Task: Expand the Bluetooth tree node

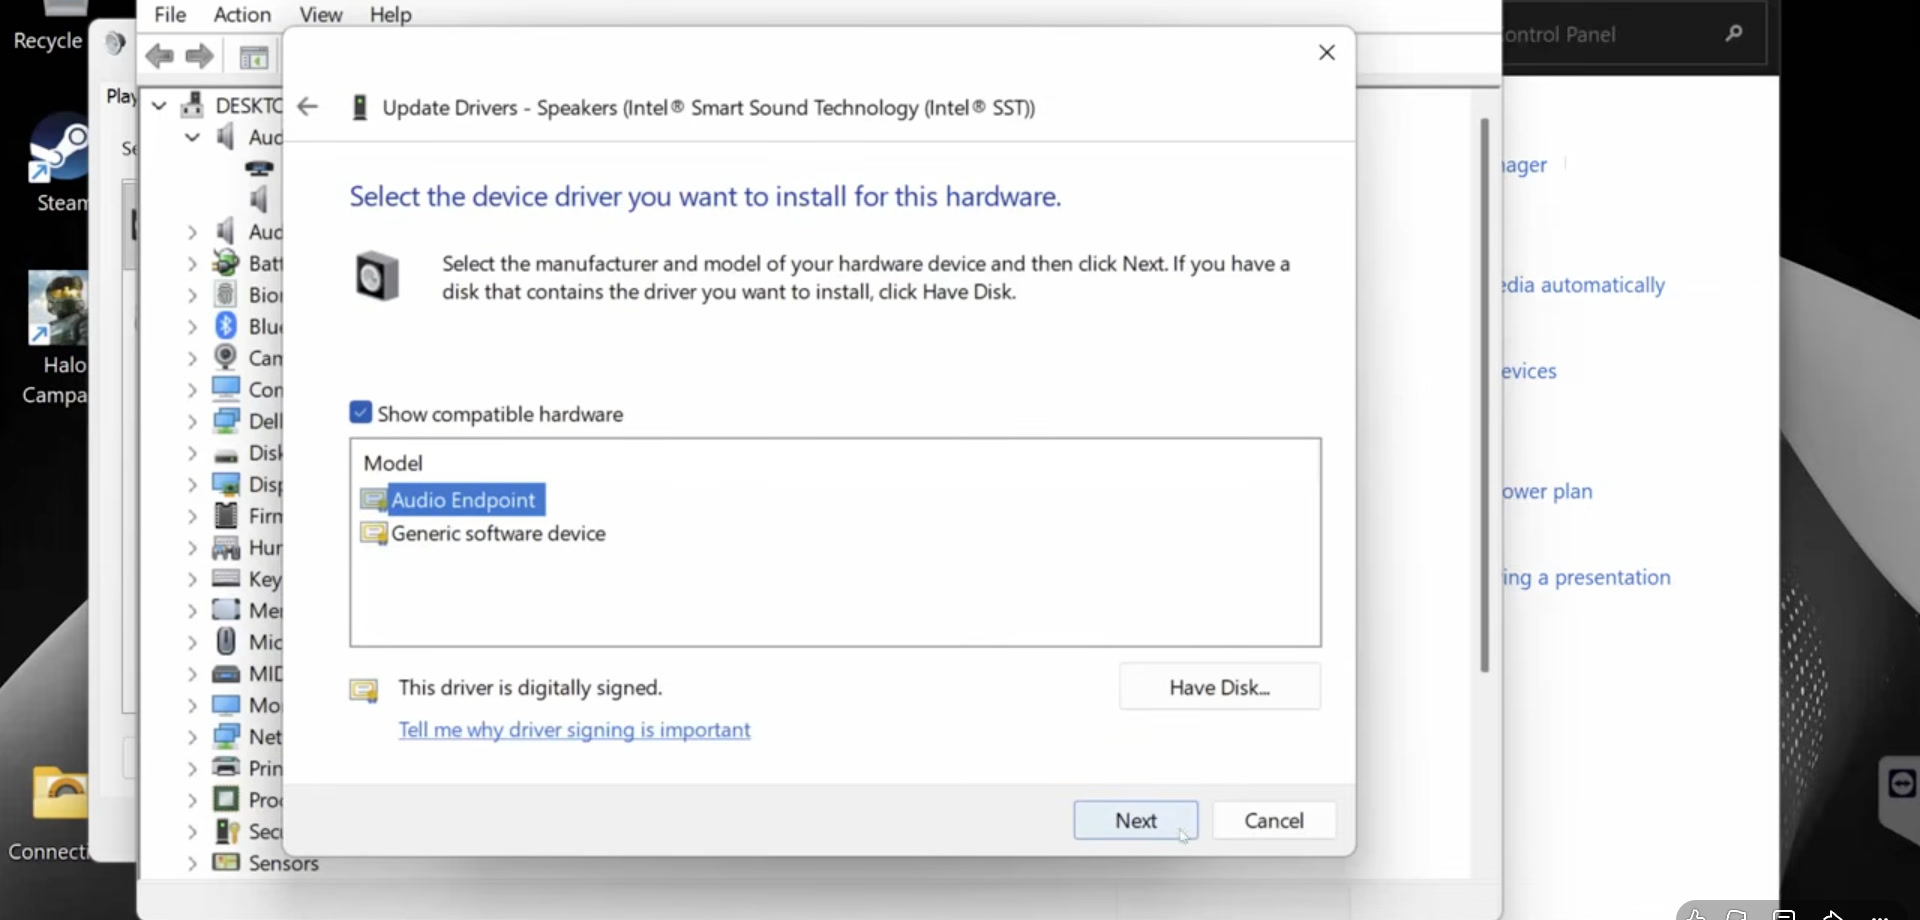Action: (192, 326)
